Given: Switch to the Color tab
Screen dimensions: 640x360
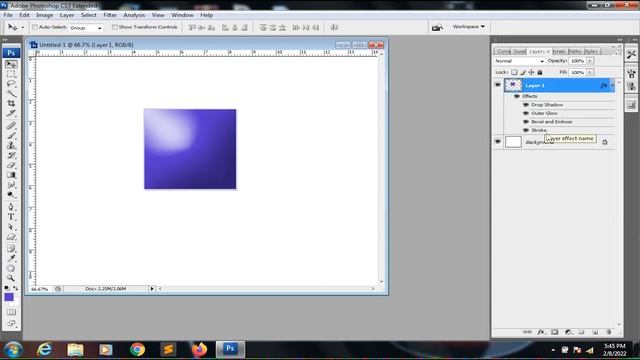Looking at the screenshot, I should [504, 51].
